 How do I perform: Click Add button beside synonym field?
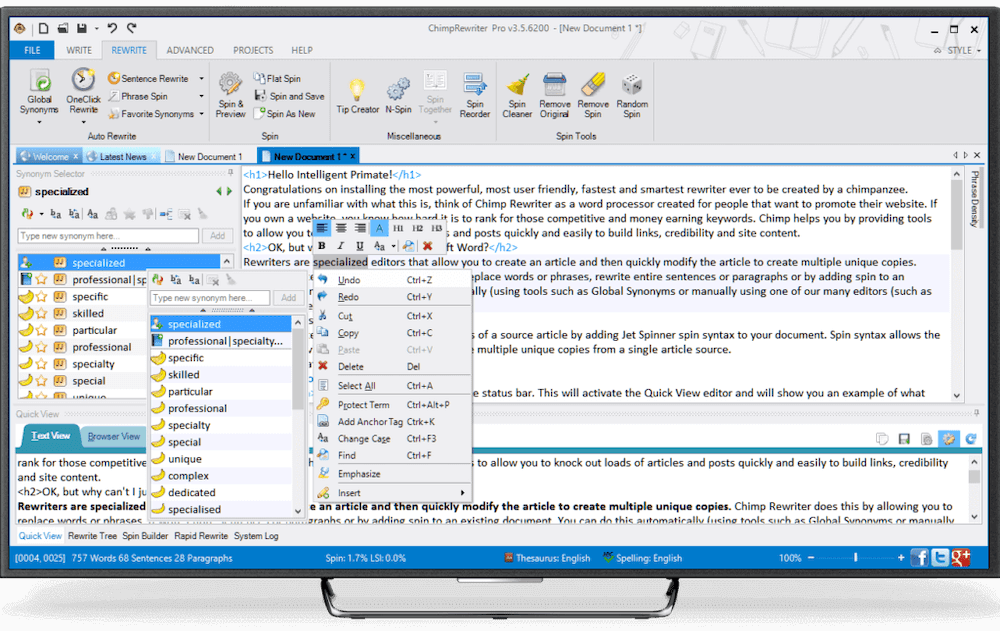(217, 235)
